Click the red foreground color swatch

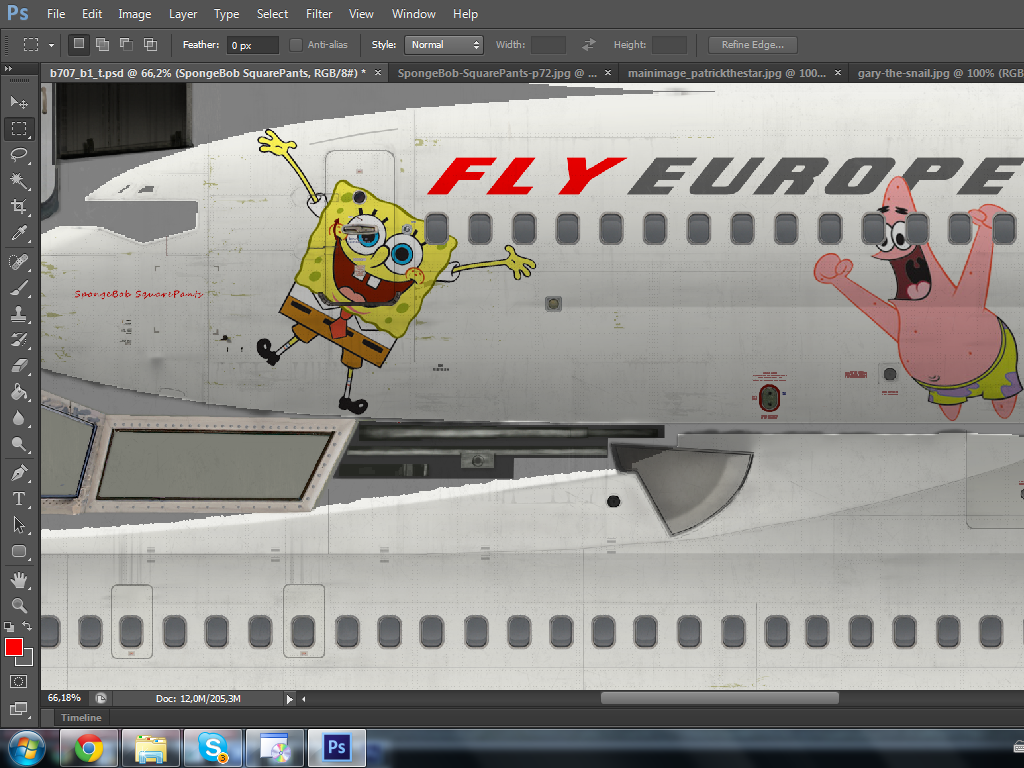pyautogui.click(x=13, y=647)
